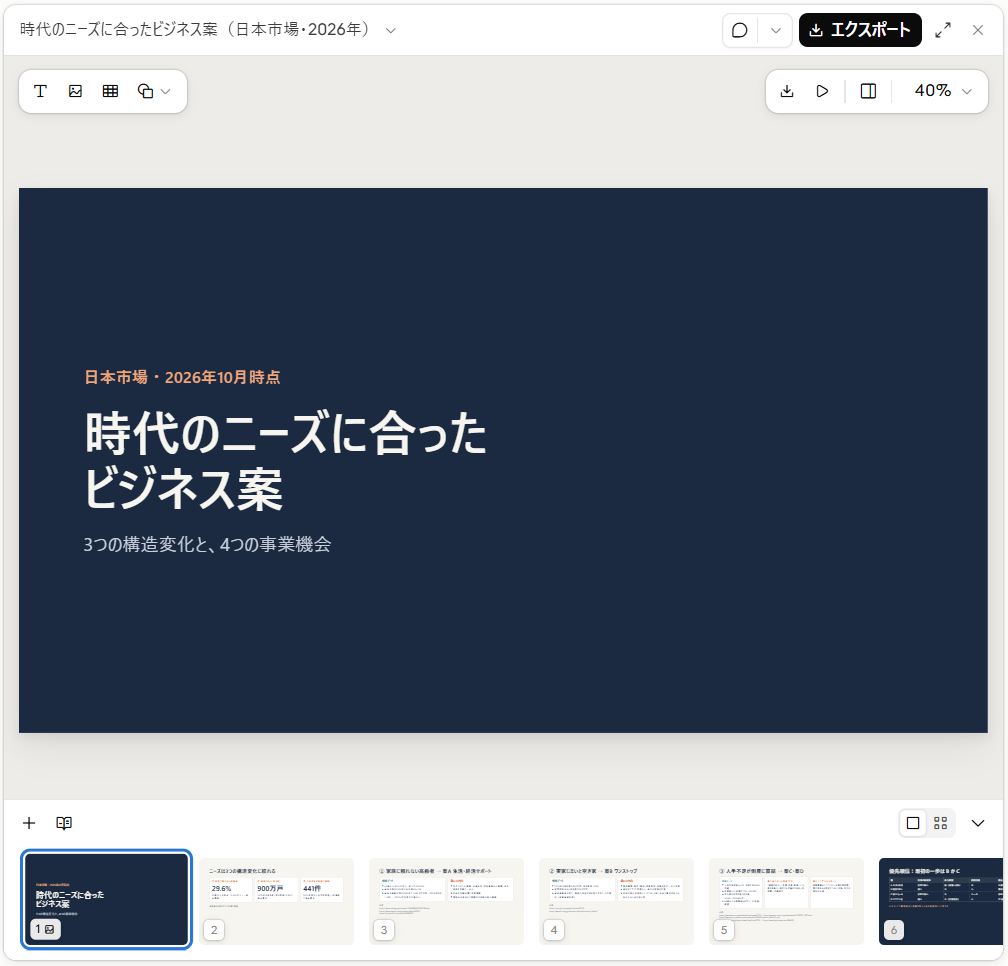Close the presentation panel

(978, 30)
